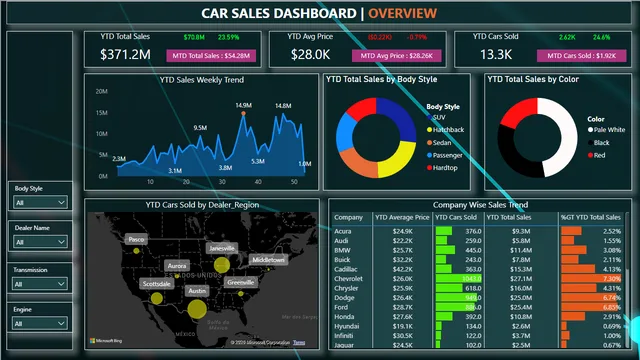The height and width of the screenshot is (360, 640).
Task: Sort by YTD Total Sales column header
Action: click(509, 218)
